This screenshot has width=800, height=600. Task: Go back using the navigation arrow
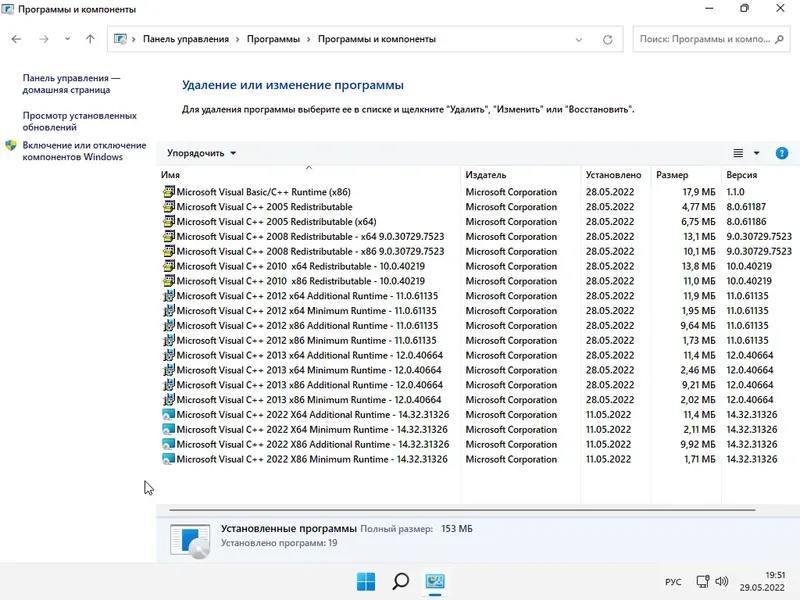[15, 40]
